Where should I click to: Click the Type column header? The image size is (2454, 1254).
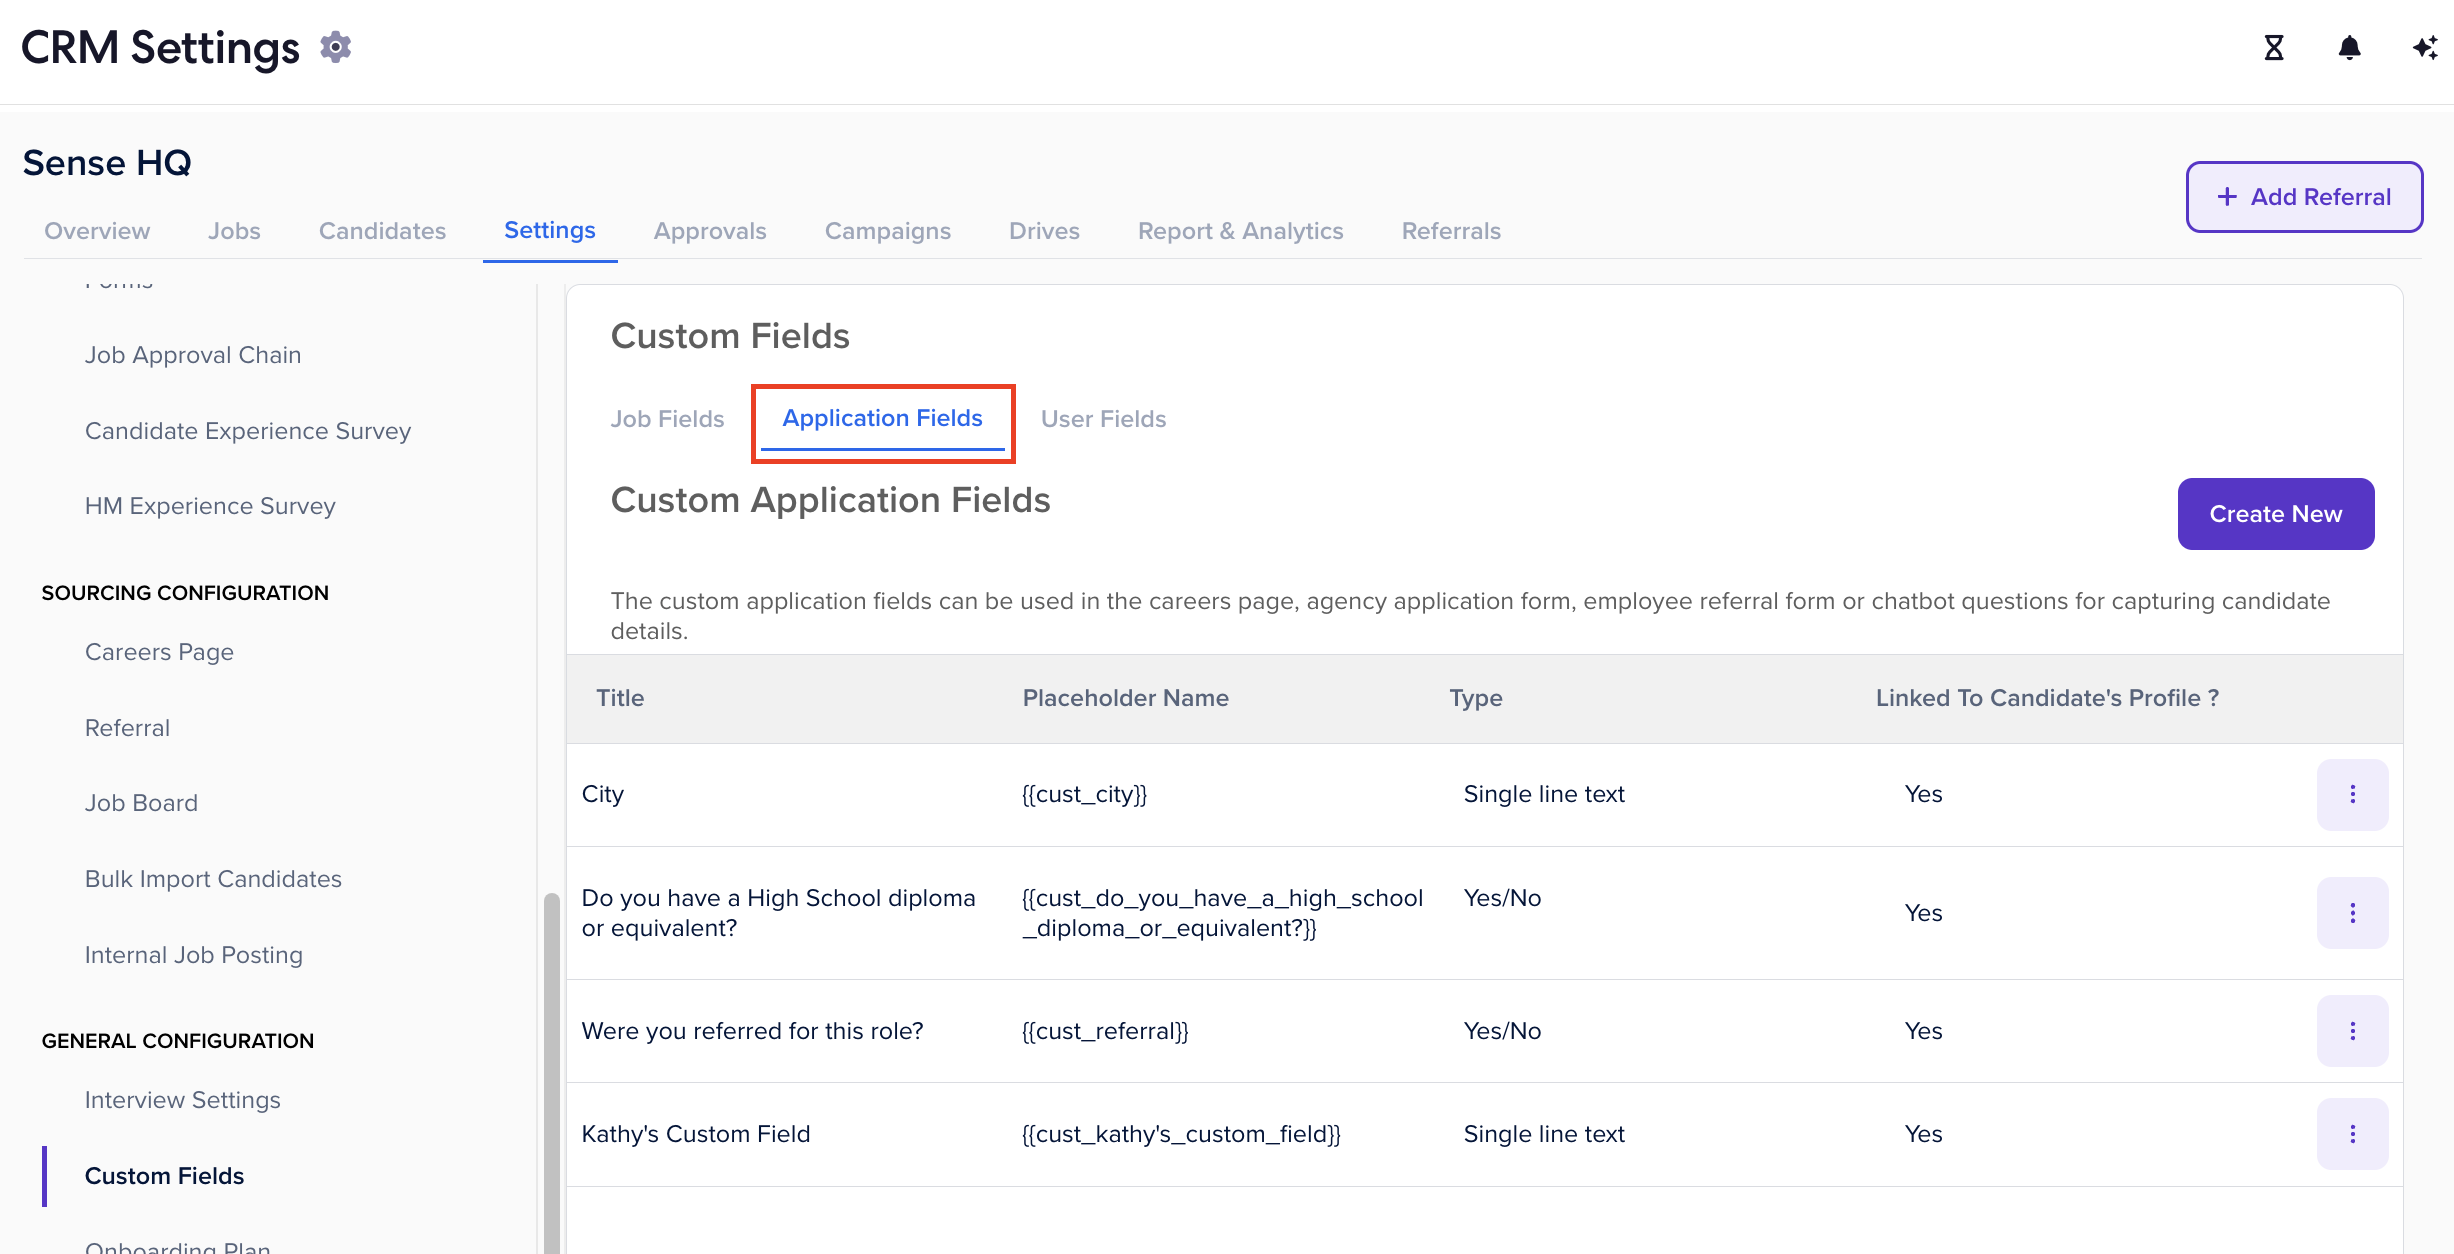[1476, 698]
